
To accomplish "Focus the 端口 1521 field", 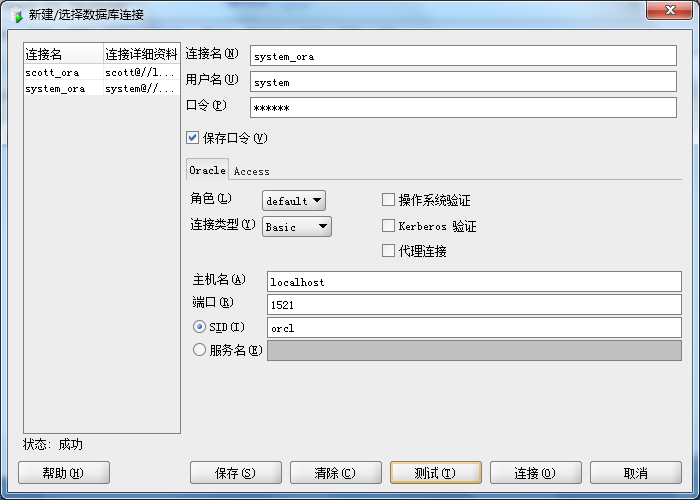I will 474,304.
